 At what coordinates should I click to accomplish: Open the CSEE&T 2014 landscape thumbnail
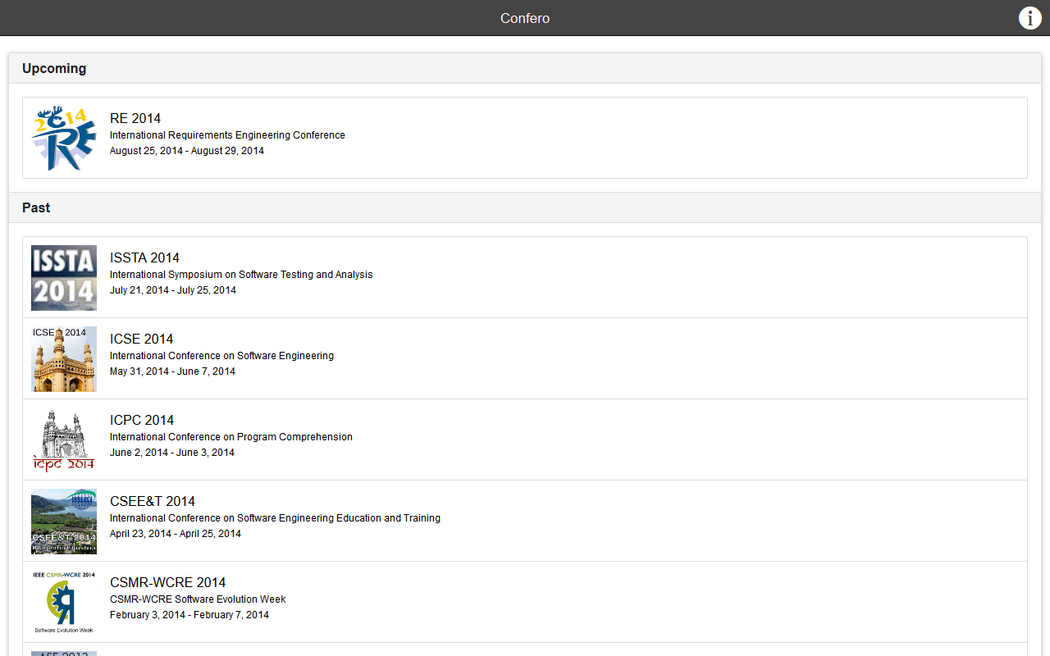tap(64, 521)
